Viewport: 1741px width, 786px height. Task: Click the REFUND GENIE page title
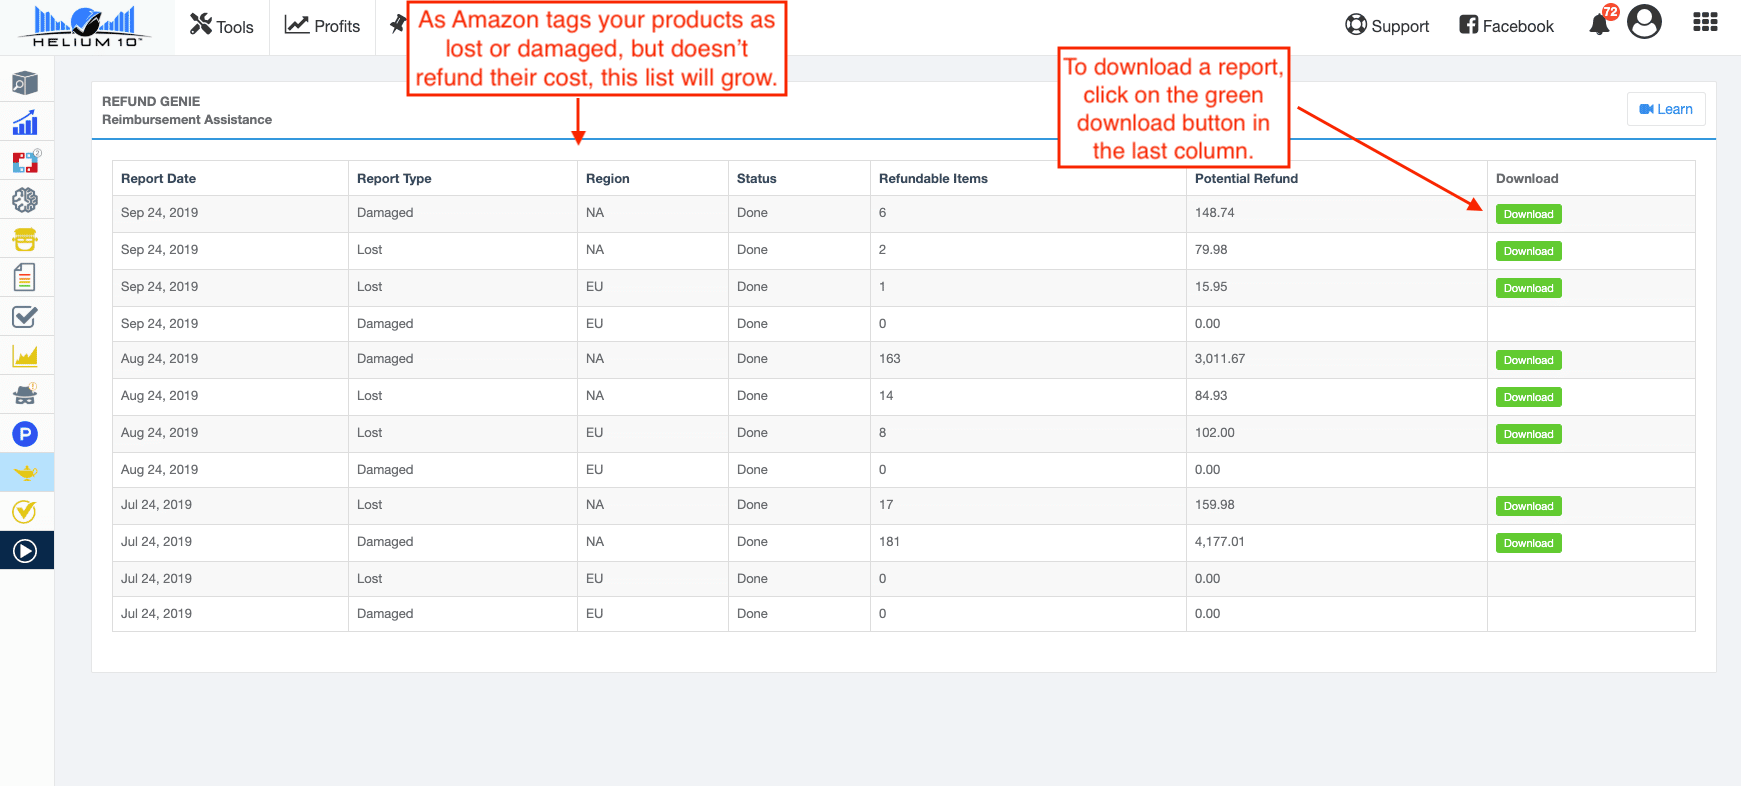(x=151, y=101)
